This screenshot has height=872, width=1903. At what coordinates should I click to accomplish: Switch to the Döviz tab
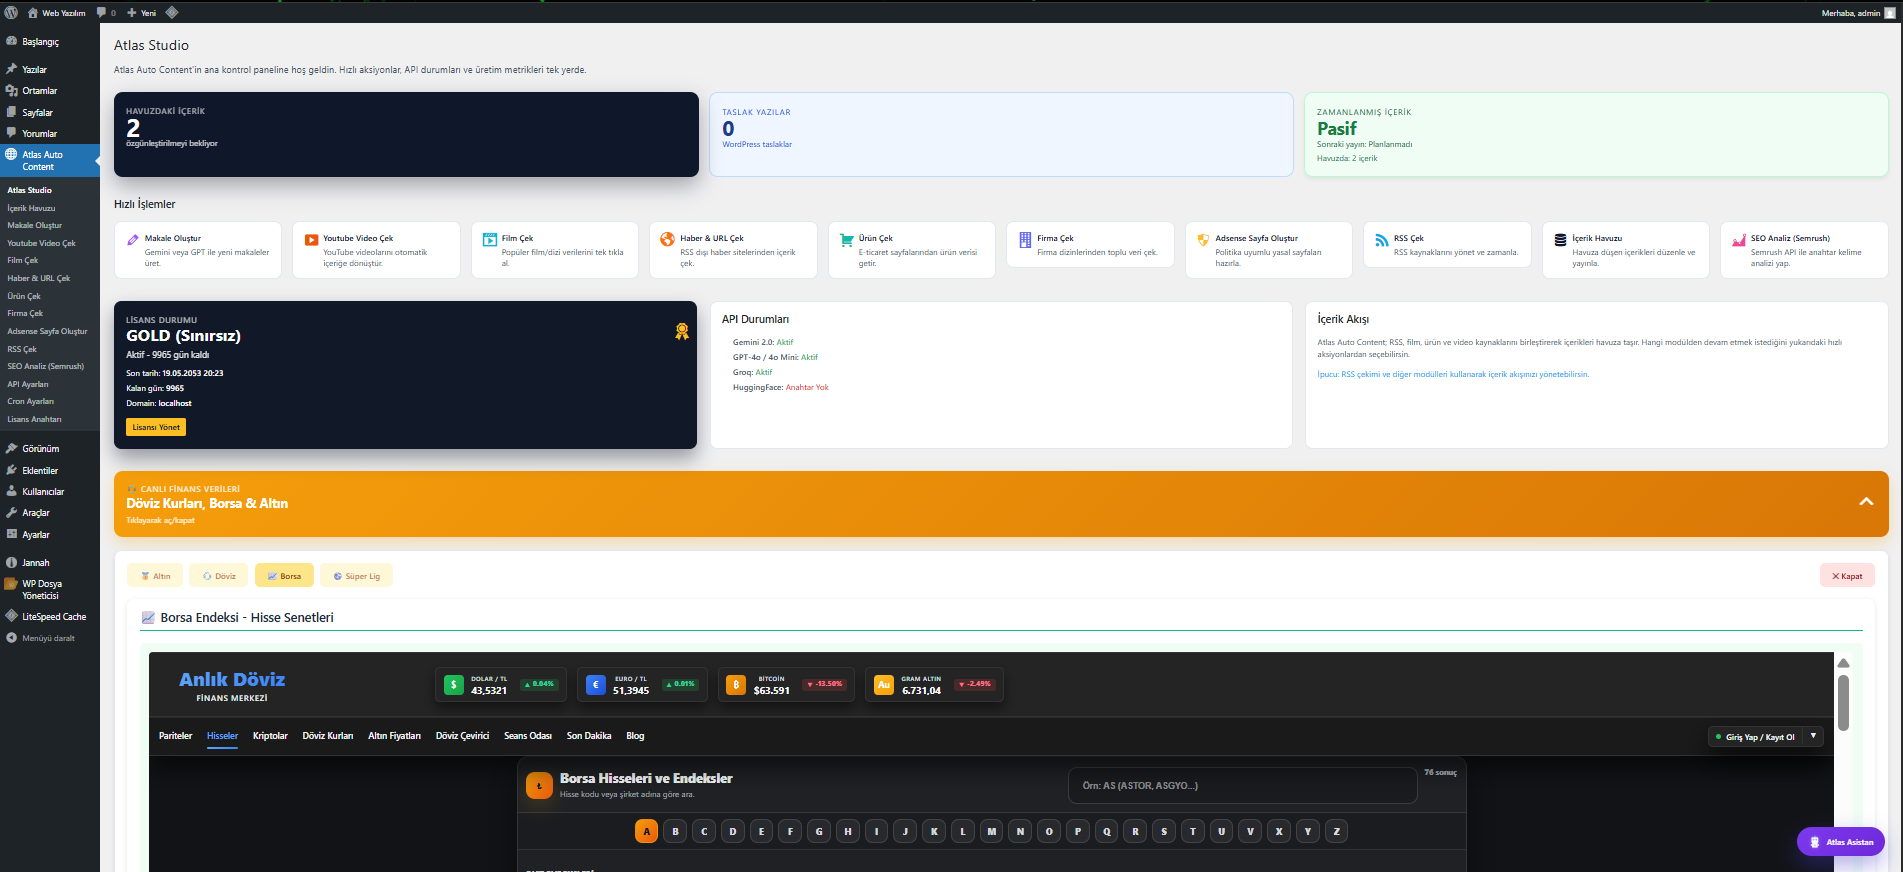pos(219,576)
